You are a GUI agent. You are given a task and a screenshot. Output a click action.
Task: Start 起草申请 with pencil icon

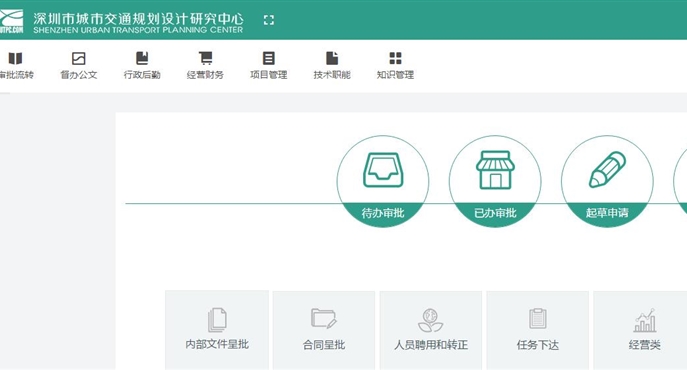pyautogui.click(x=607, y=181)
